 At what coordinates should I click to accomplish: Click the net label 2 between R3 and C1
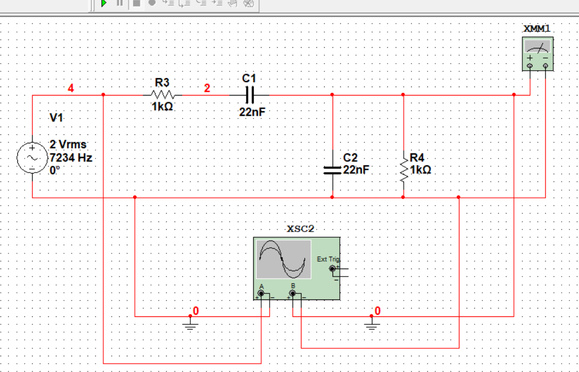(x=207, y=88)
